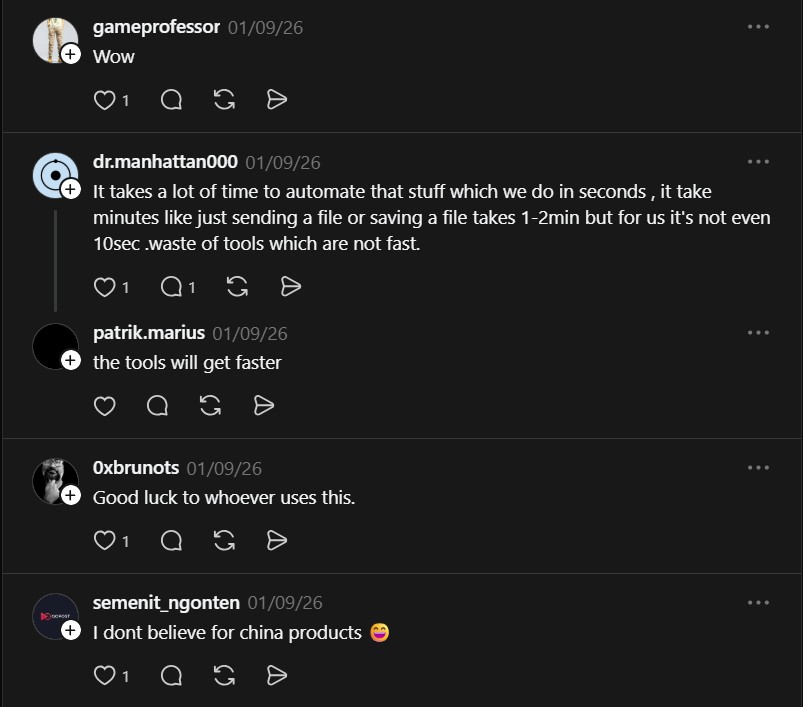This screenshot has width=803, height=707.
Task: Open more options for semenit_ngonten's comment
Action: click(x=758, y=603)
